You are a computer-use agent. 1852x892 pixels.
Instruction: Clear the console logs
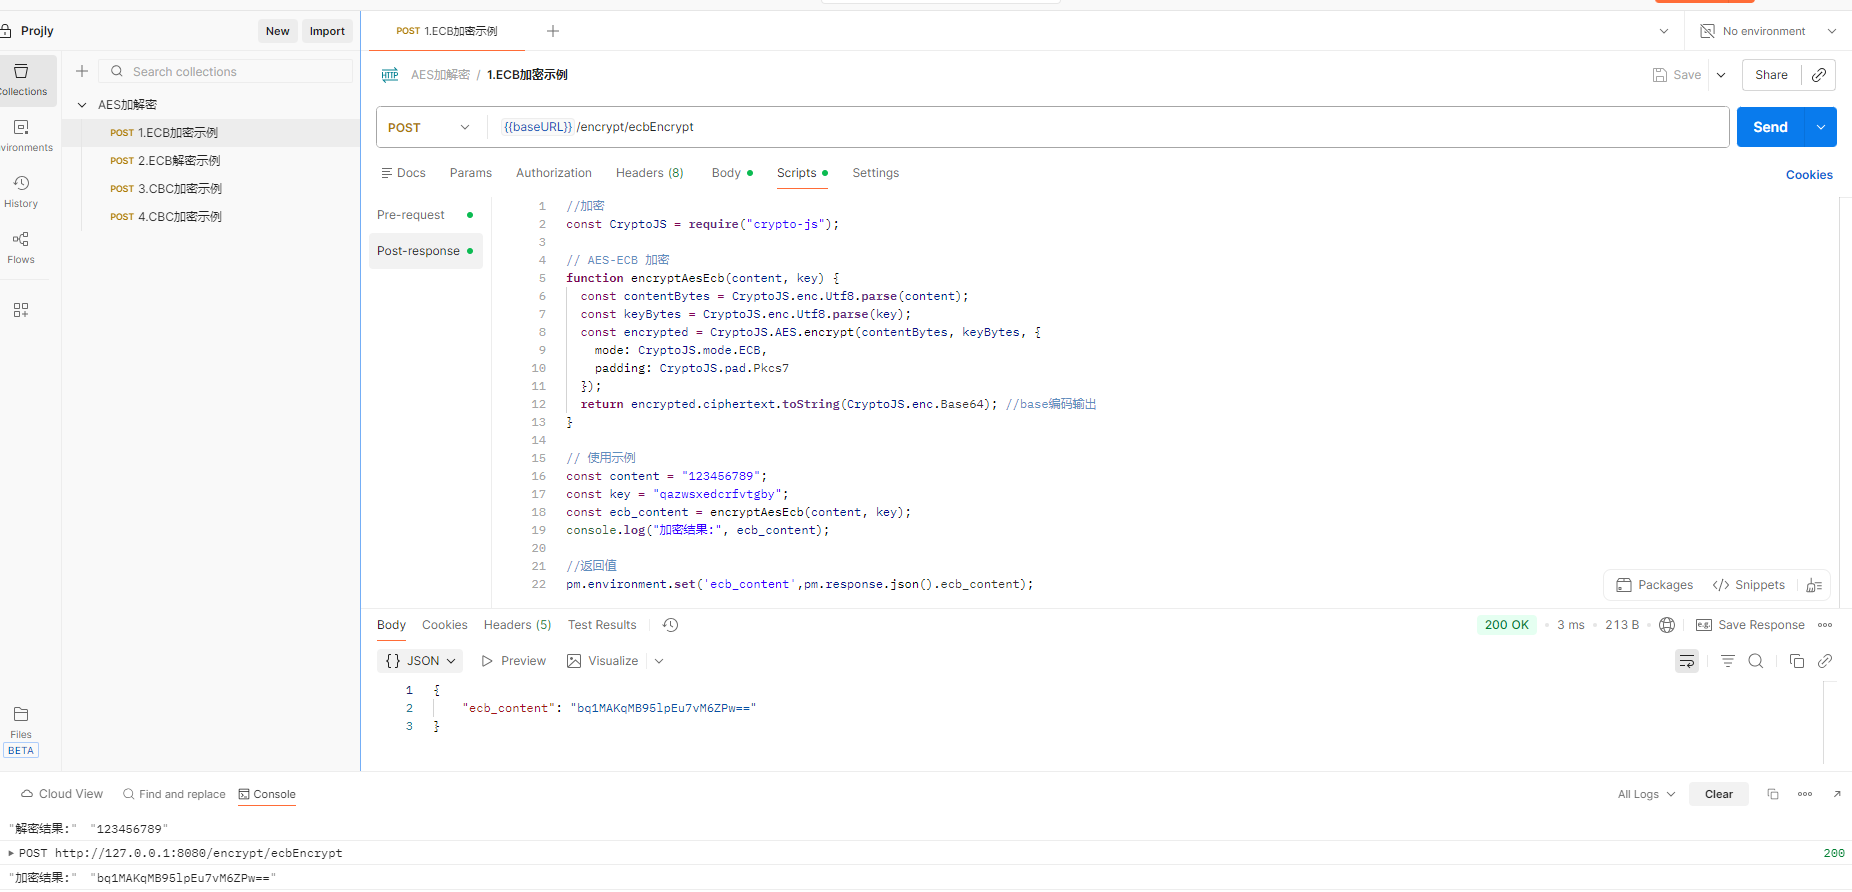pyautogui.click(x=1719, y=794)
